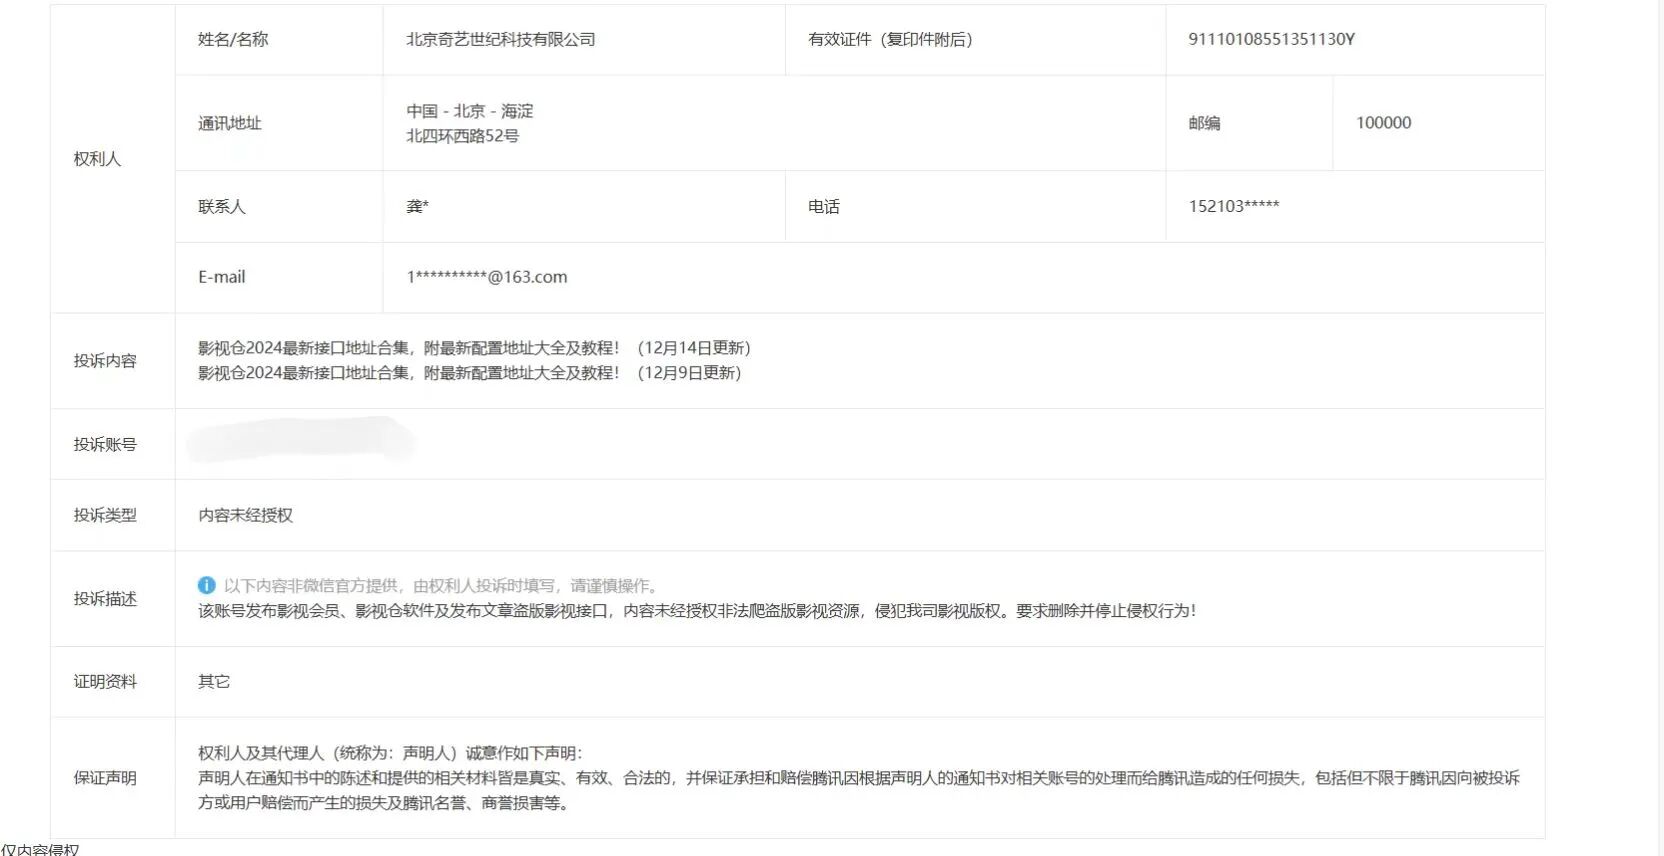Select the 权利人 row header cell

click(113, 159)
